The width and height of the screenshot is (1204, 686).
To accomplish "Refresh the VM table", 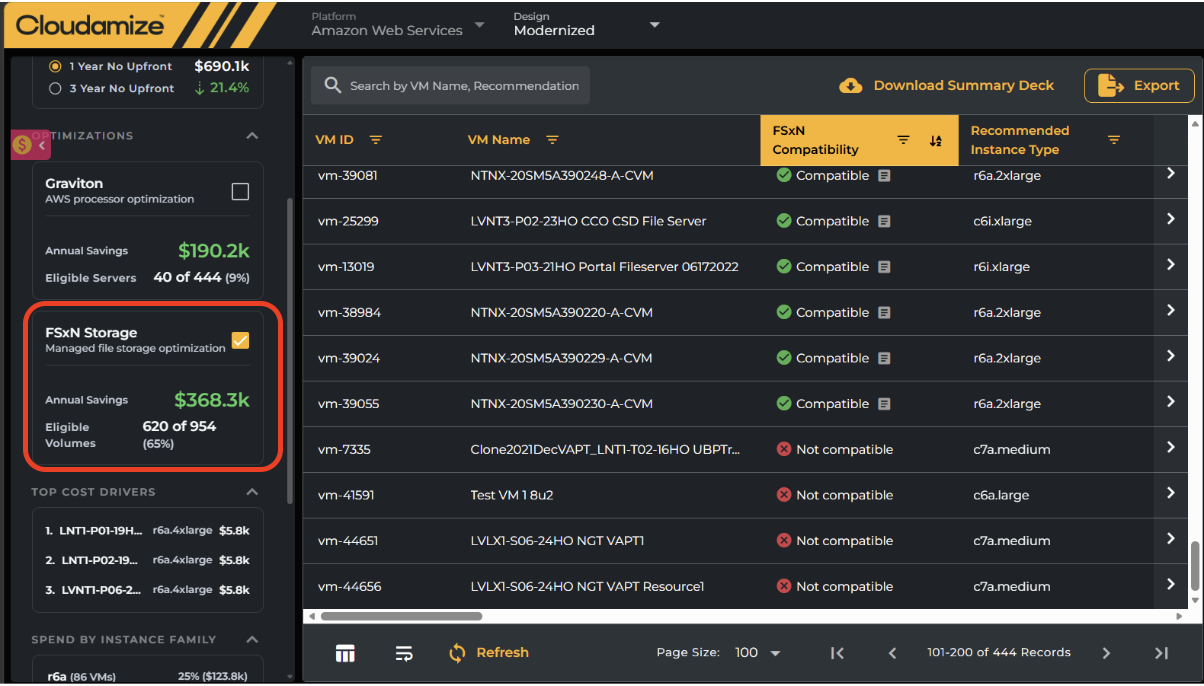I will (489, 653).
